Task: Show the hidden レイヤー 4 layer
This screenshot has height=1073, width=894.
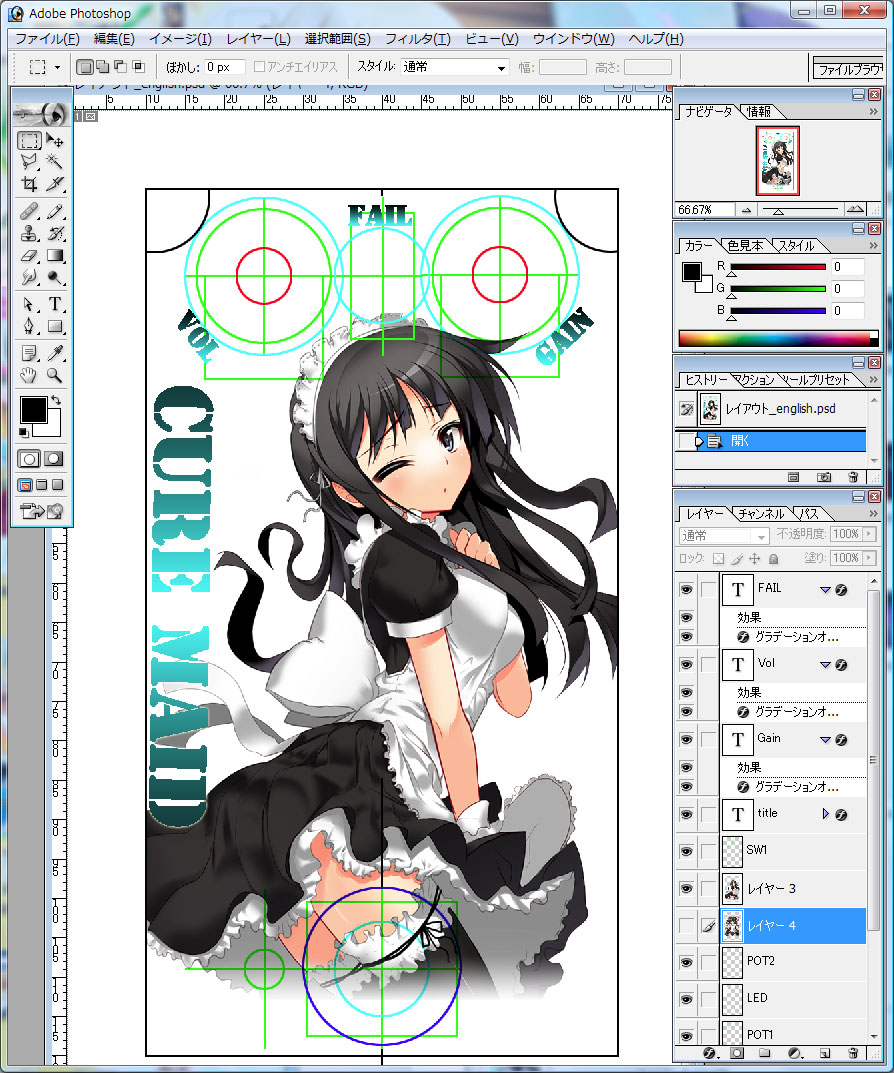Action: coord(687,925)
